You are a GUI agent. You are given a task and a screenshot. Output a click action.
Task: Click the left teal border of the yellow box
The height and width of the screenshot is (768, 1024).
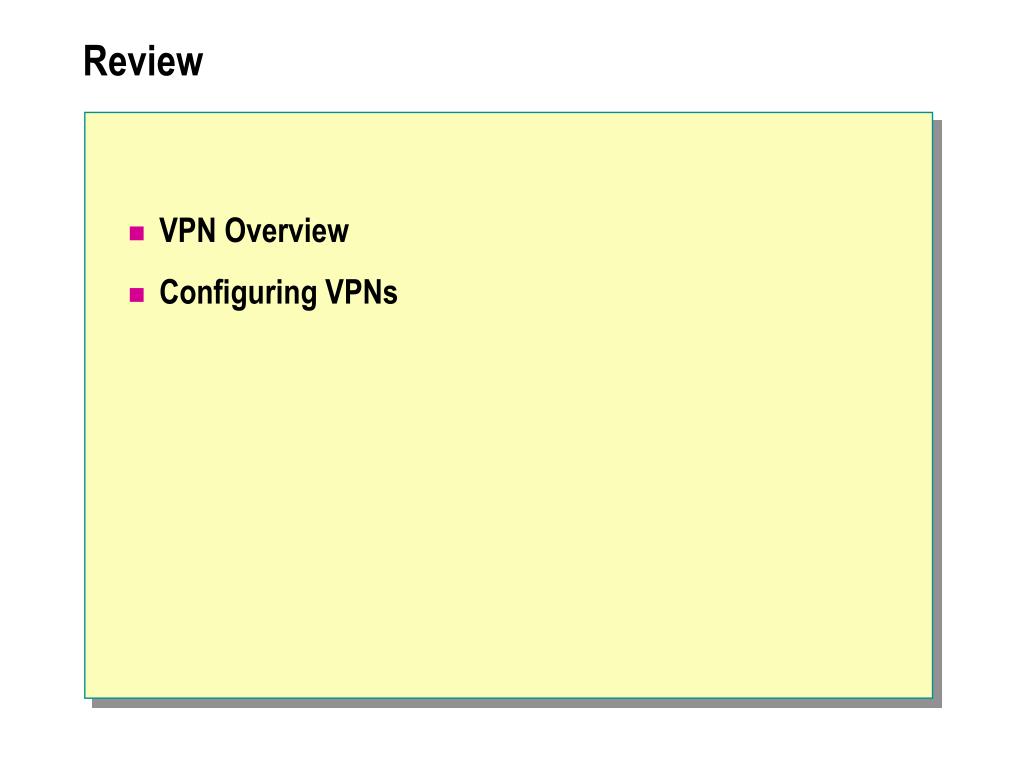coord(85,405)
